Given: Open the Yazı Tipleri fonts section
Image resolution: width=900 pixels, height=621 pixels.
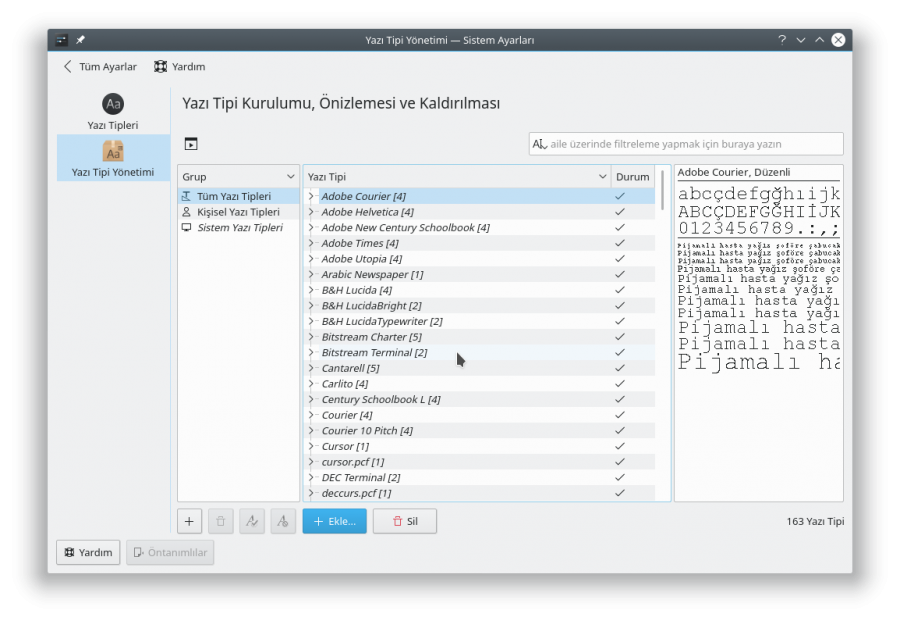Looking at the screenshot, I should point(113,111).
